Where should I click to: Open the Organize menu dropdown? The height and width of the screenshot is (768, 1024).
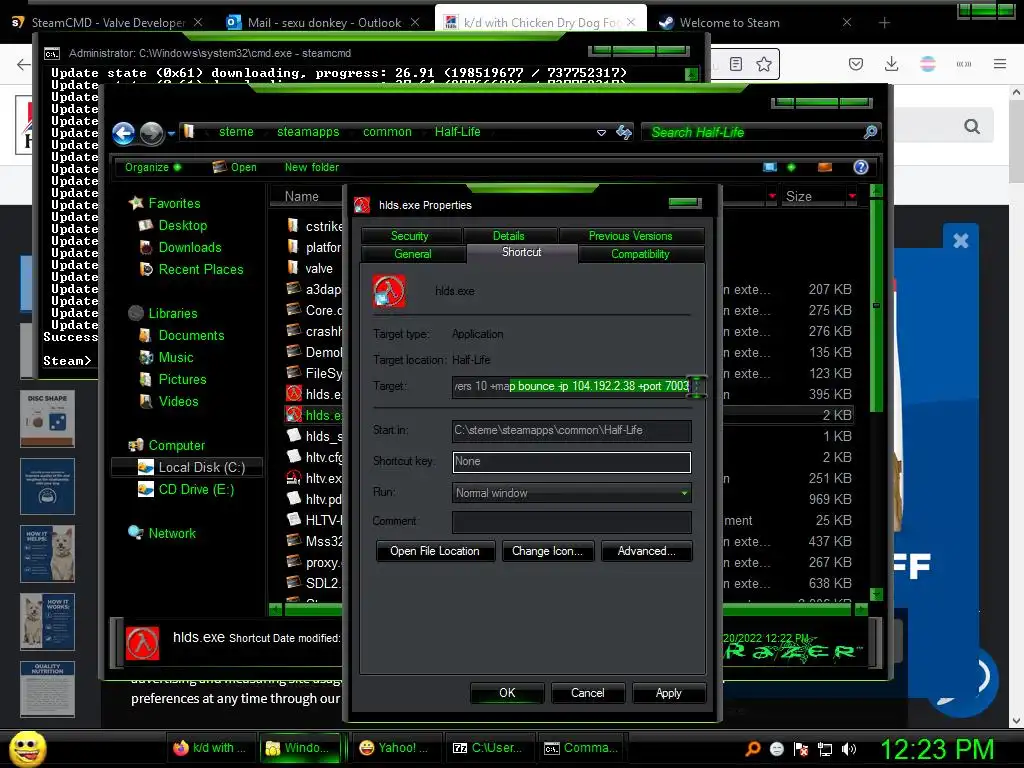click(x=153, y=167)
